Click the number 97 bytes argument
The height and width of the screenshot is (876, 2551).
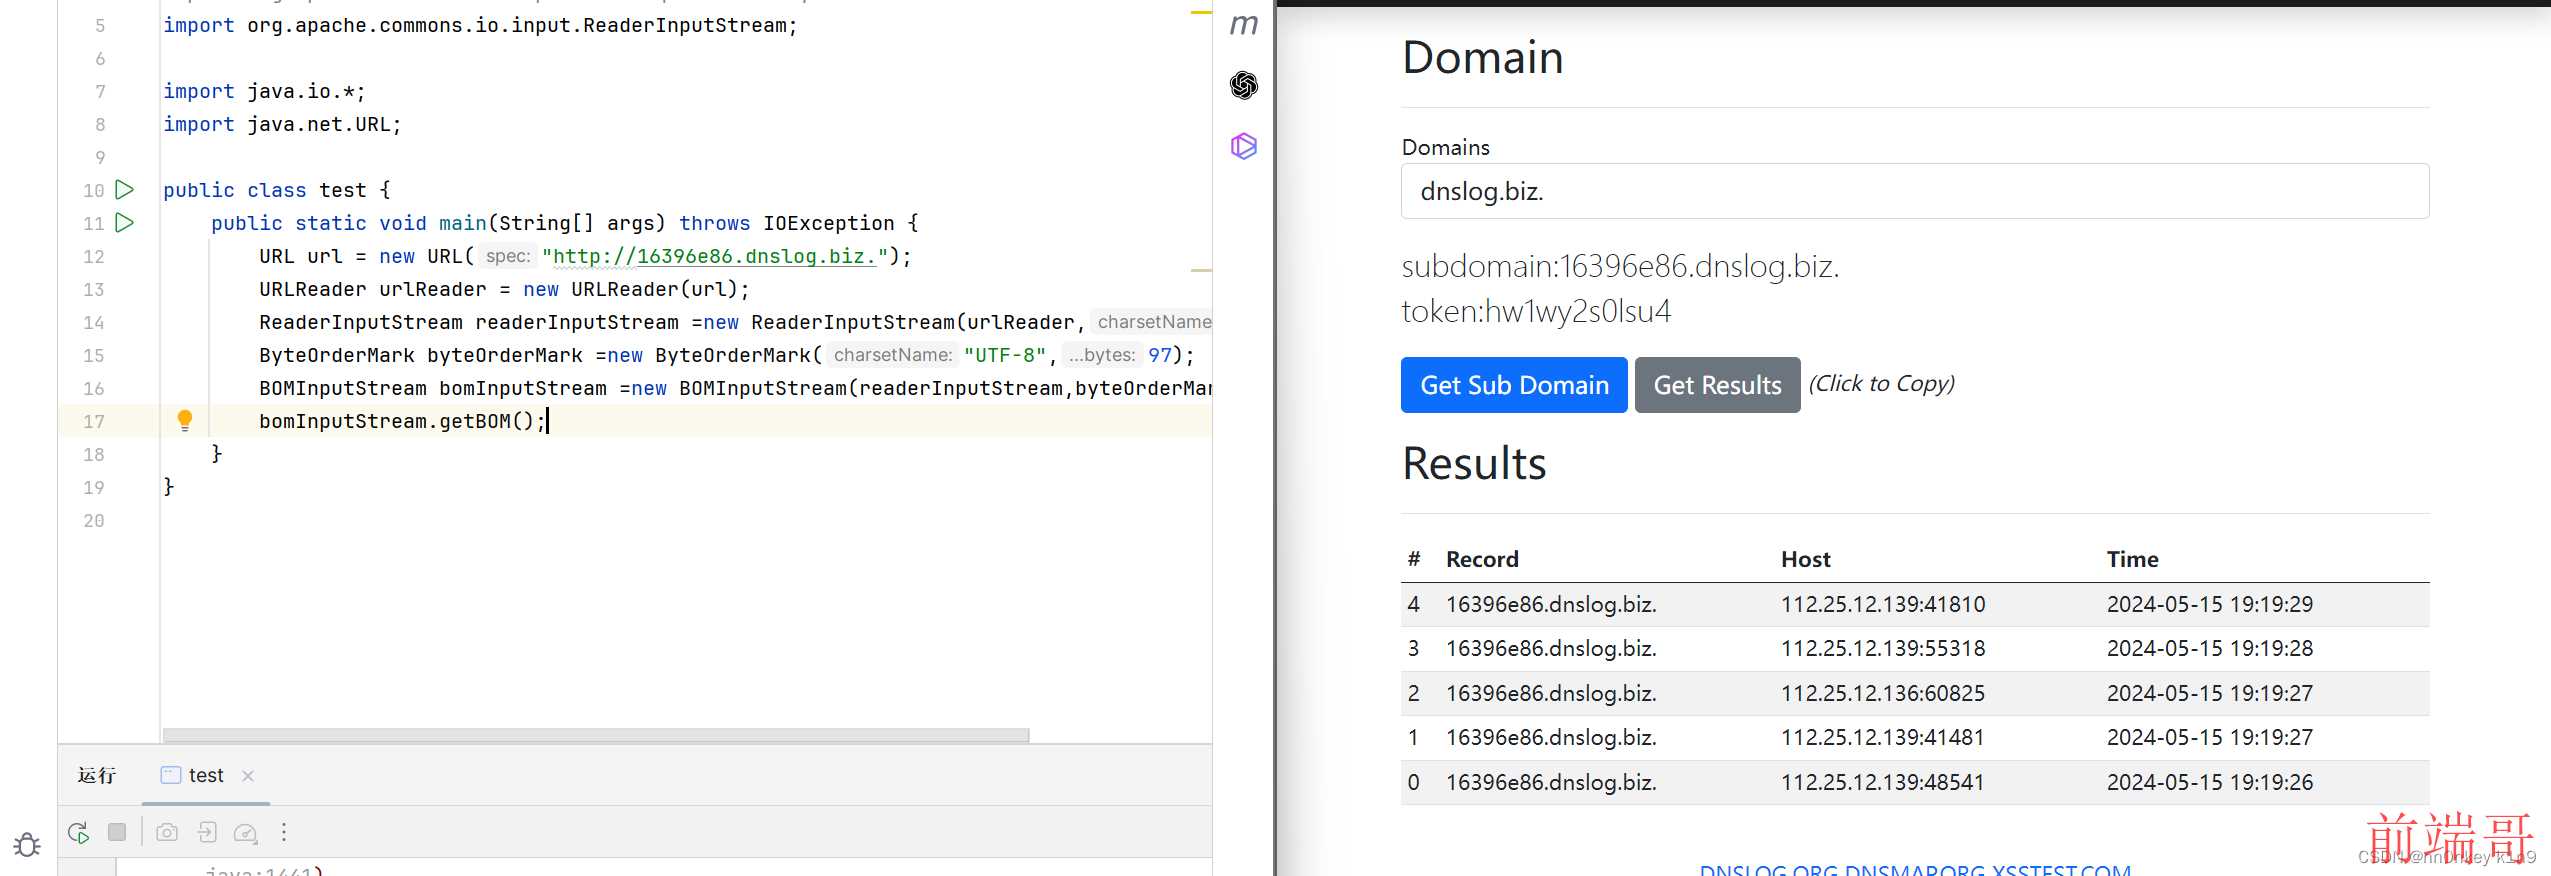click(1159, 355)
